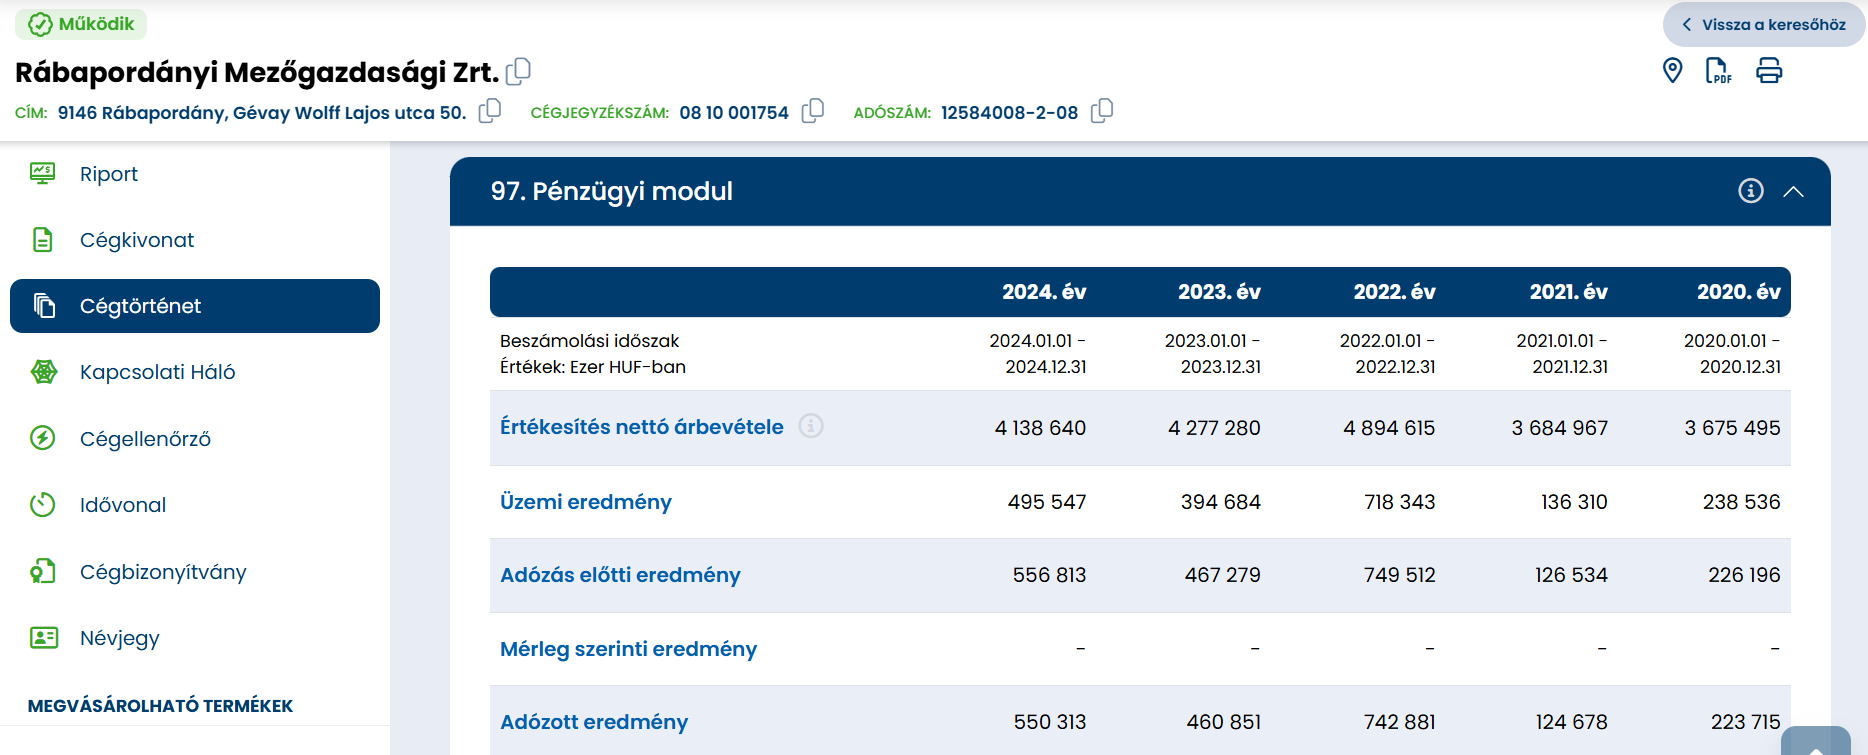Screen dimensions: 1868x755
Task: Open Névjegy in the sidebar
Action: pyautogui.click(x=120, y=638)
